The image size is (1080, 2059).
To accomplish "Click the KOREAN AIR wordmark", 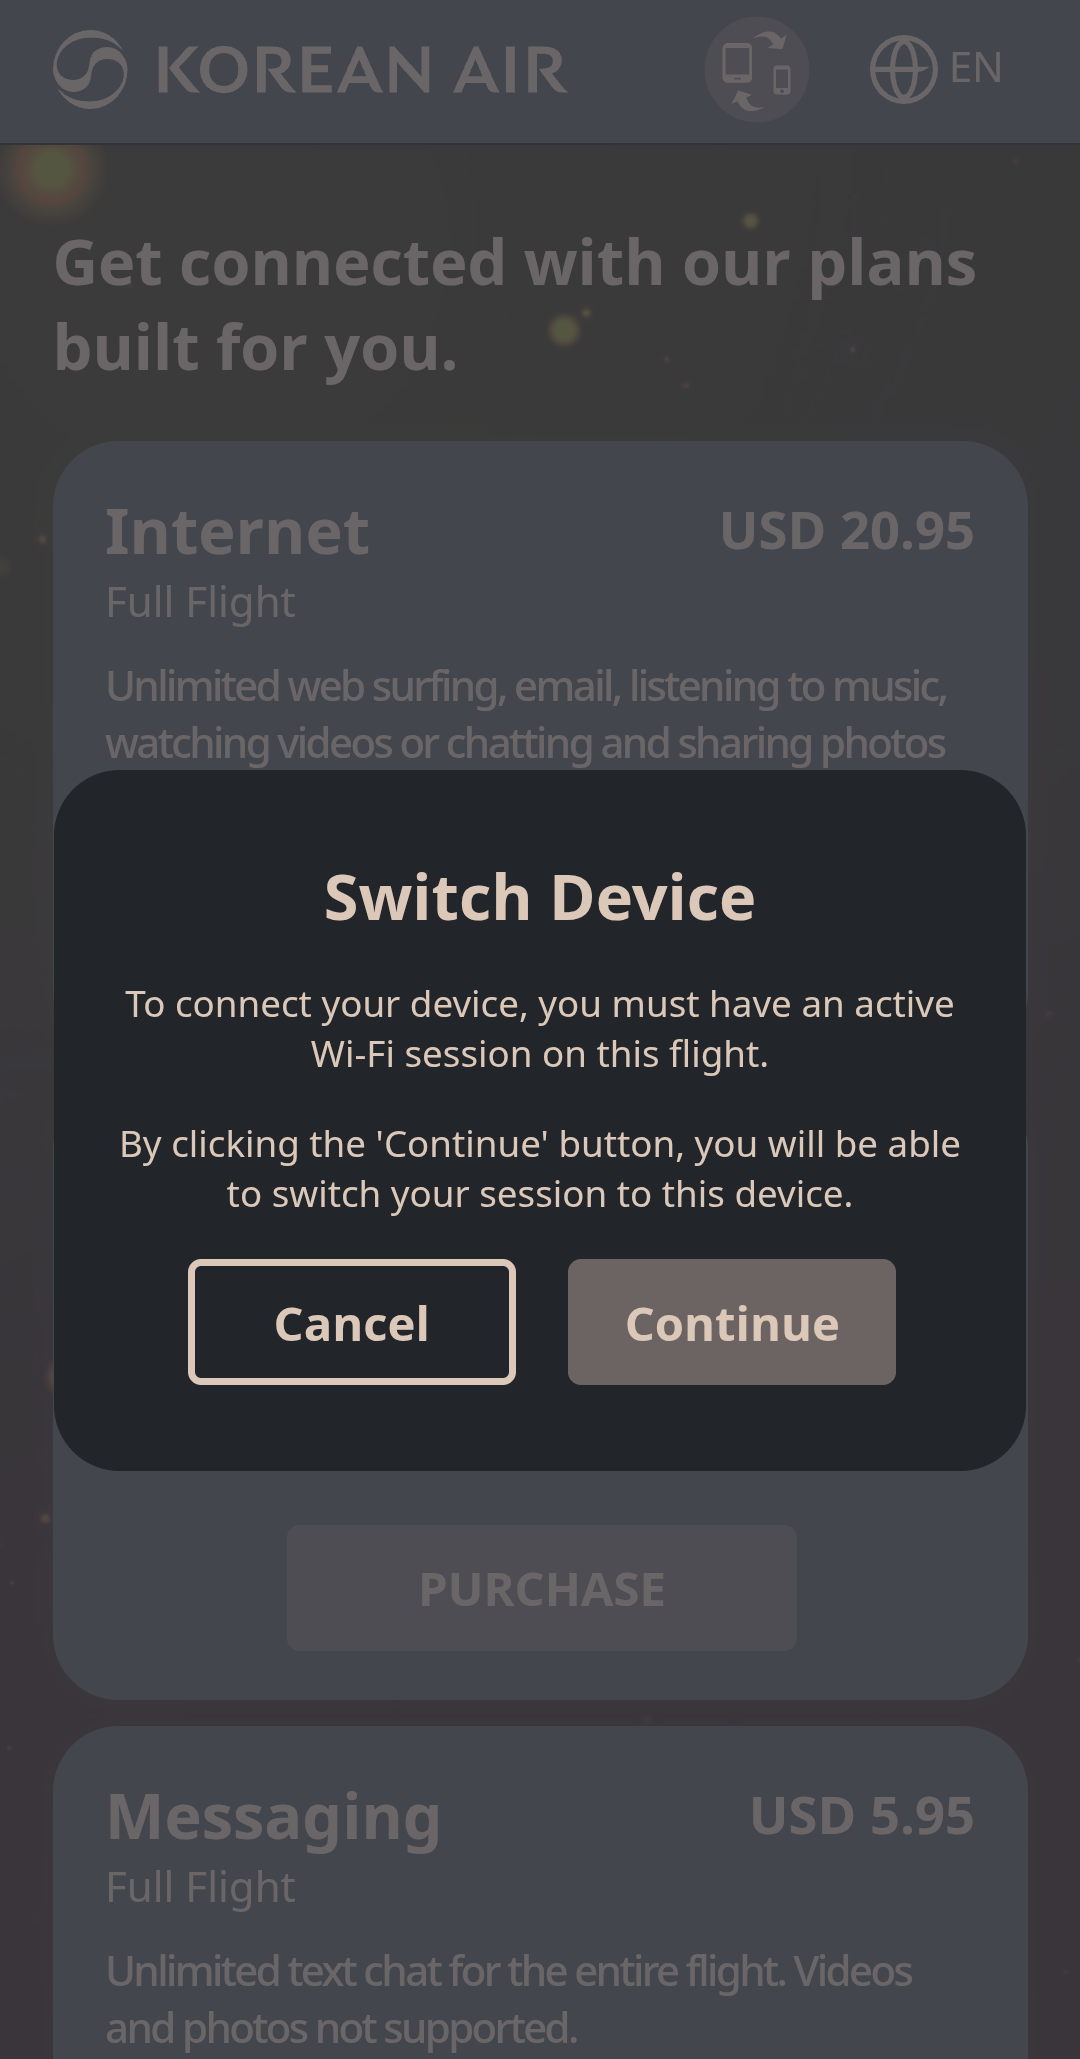I will pos(362,70).
